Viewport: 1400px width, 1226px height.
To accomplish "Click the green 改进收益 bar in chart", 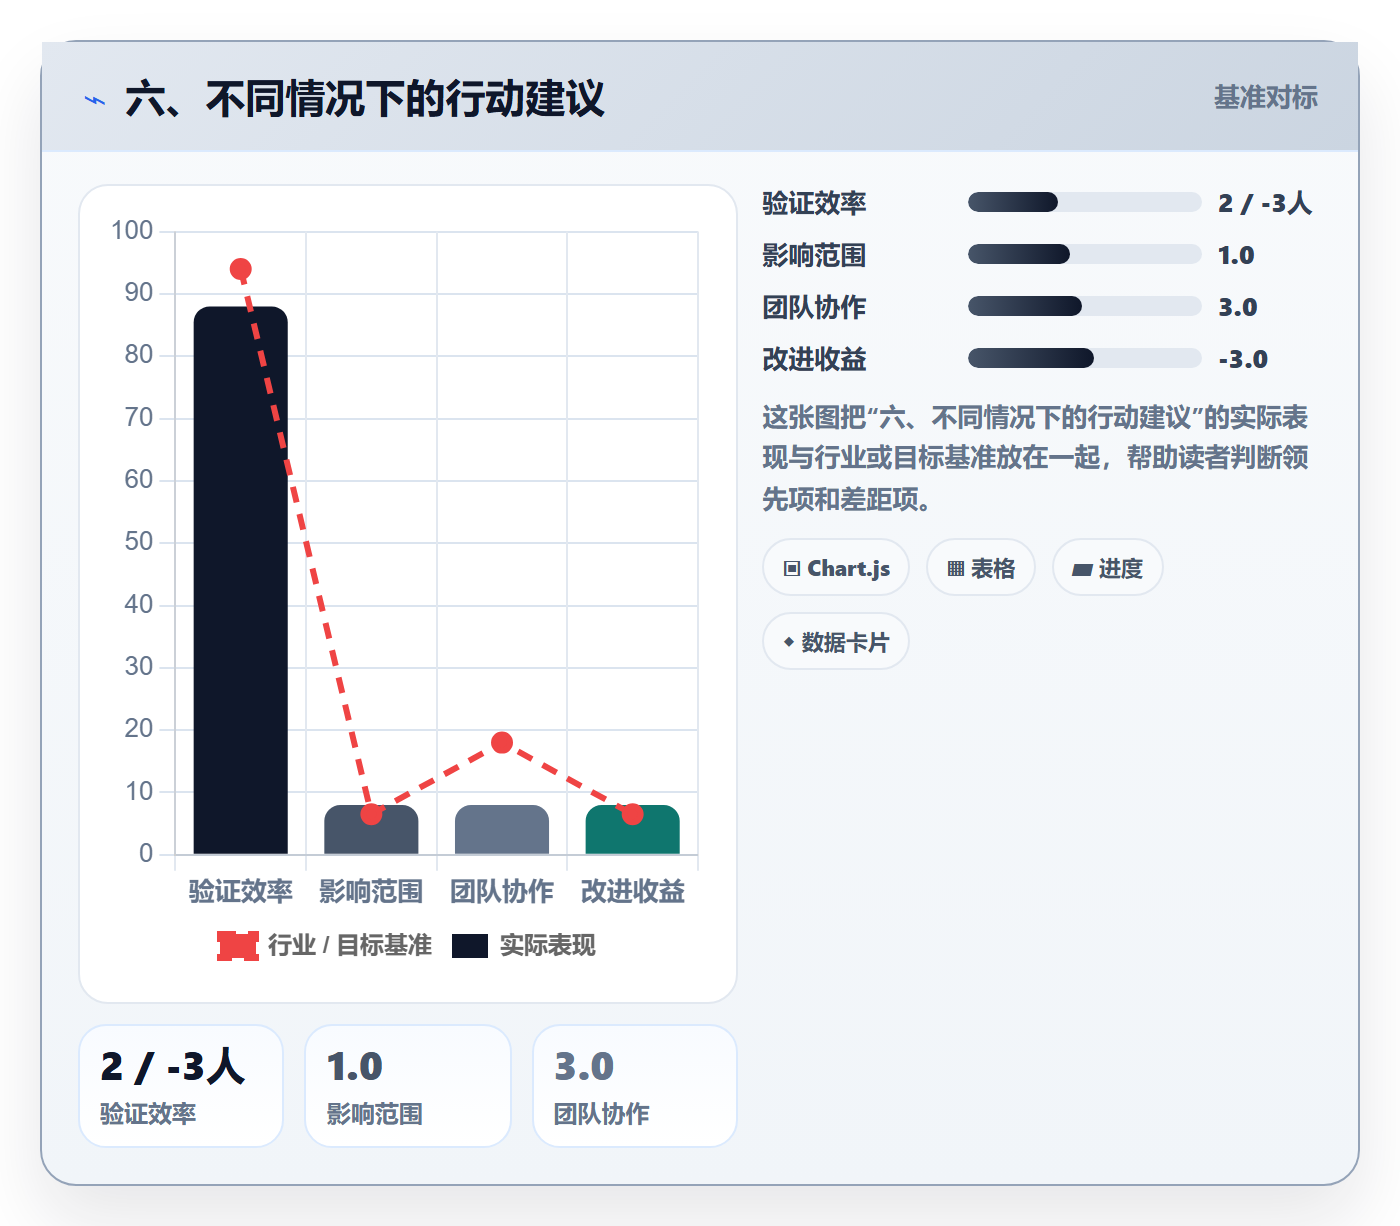I will pyautogui.click(x=632, y=829).
